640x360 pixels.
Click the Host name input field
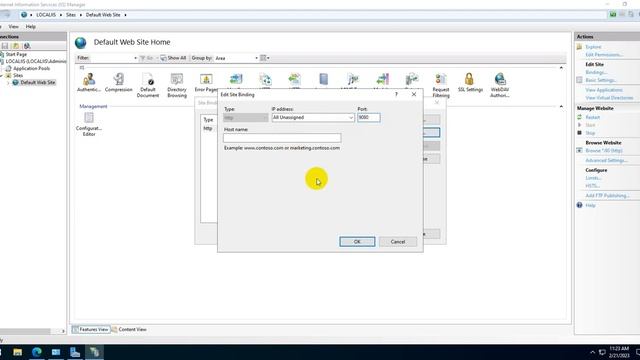click(282, 138)
